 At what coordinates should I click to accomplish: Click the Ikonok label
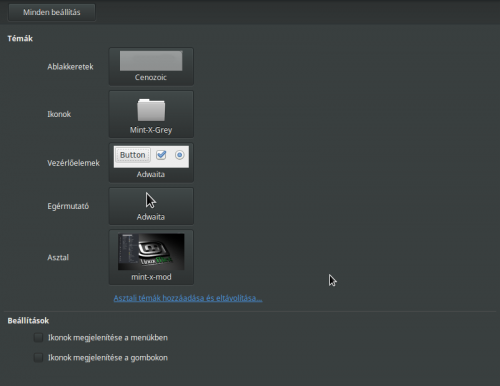pyautogui.click(x=59, y=114)
